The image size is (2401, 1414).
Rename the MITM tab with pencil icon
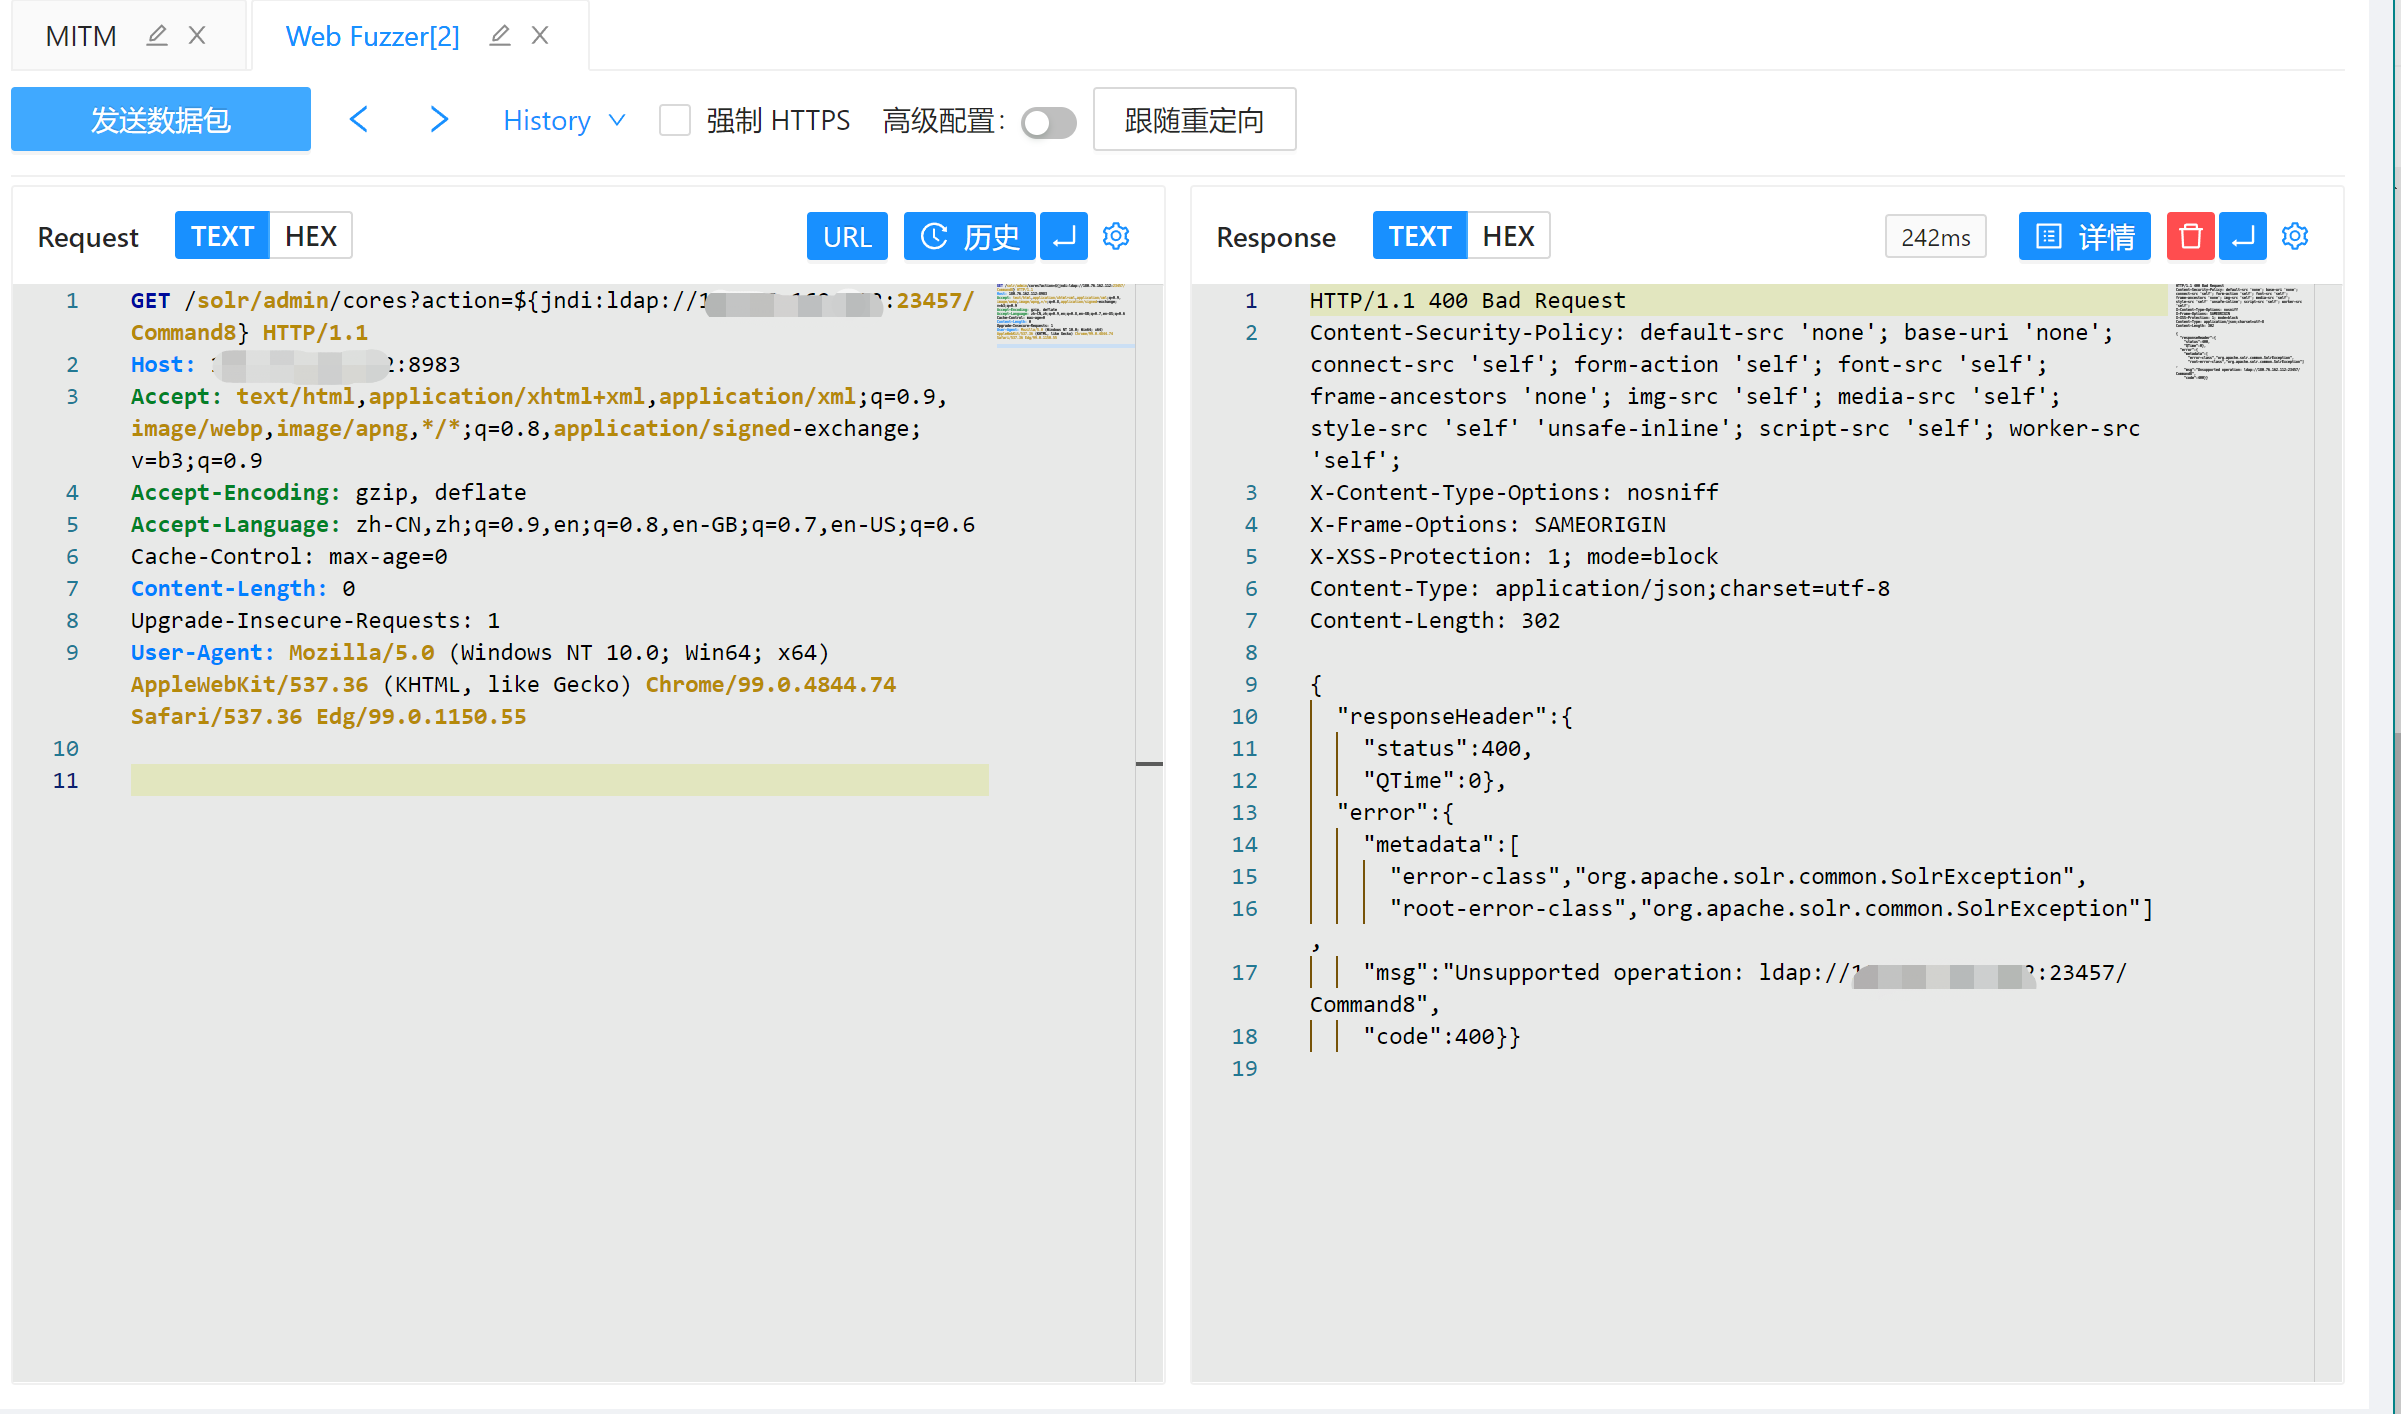(157, 36)
